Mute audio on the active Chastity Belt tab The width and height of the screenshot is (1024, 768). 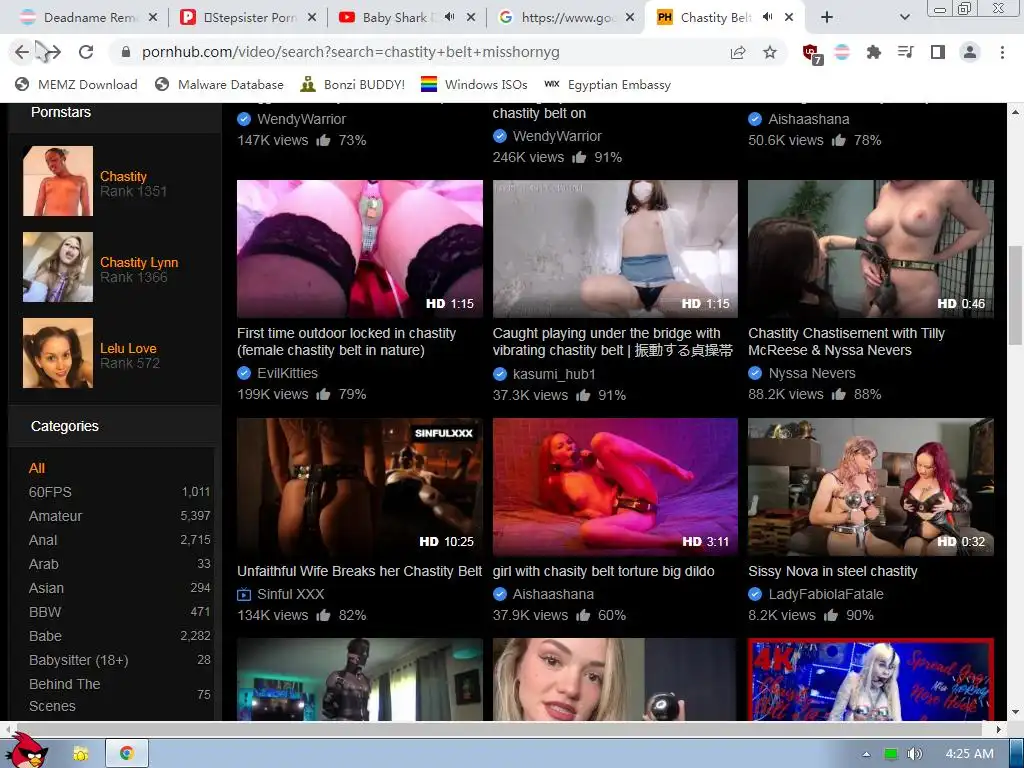(768, 18)
